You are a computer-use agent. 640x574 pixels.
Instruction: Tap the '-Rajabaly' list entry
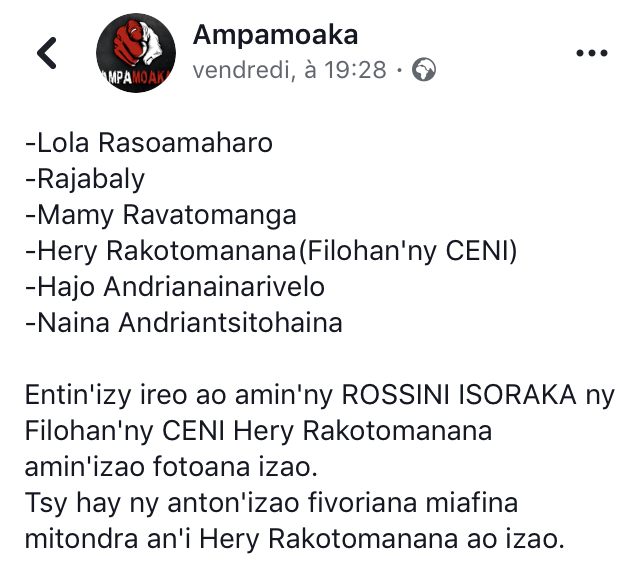pyautogui.click(x=85, y=180)
